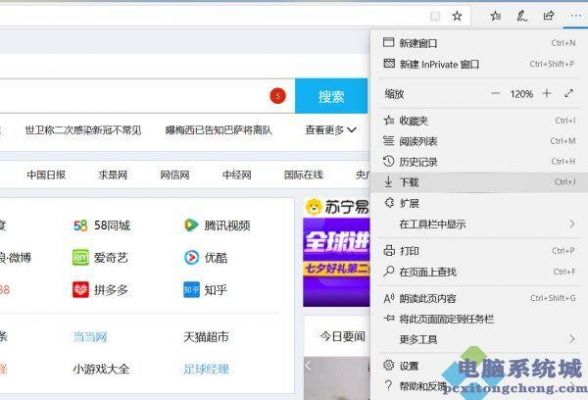Open headline 世卫称二次感染新冠不常见
The height and width of the screenshot is (400, 588).
pyautogui.click(x=83, y=130)
